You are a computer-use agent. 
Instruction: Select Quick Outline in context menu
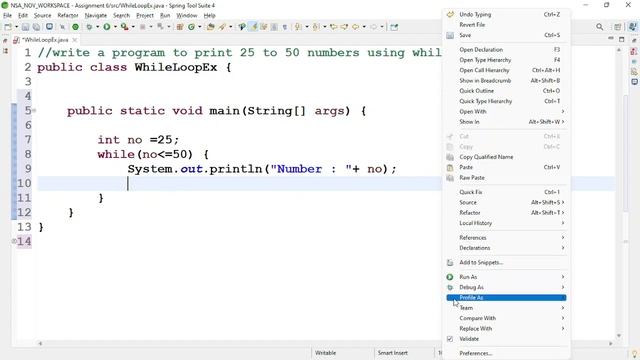(506, 91)
